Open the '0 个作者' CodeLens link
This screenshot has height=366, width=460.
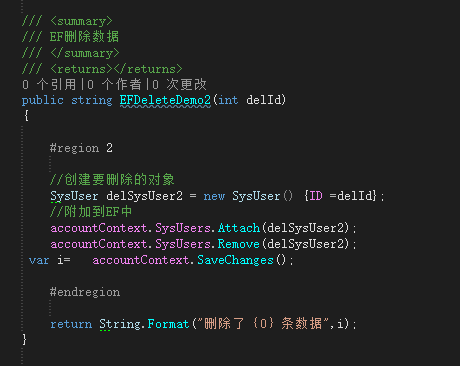(114, 85)
